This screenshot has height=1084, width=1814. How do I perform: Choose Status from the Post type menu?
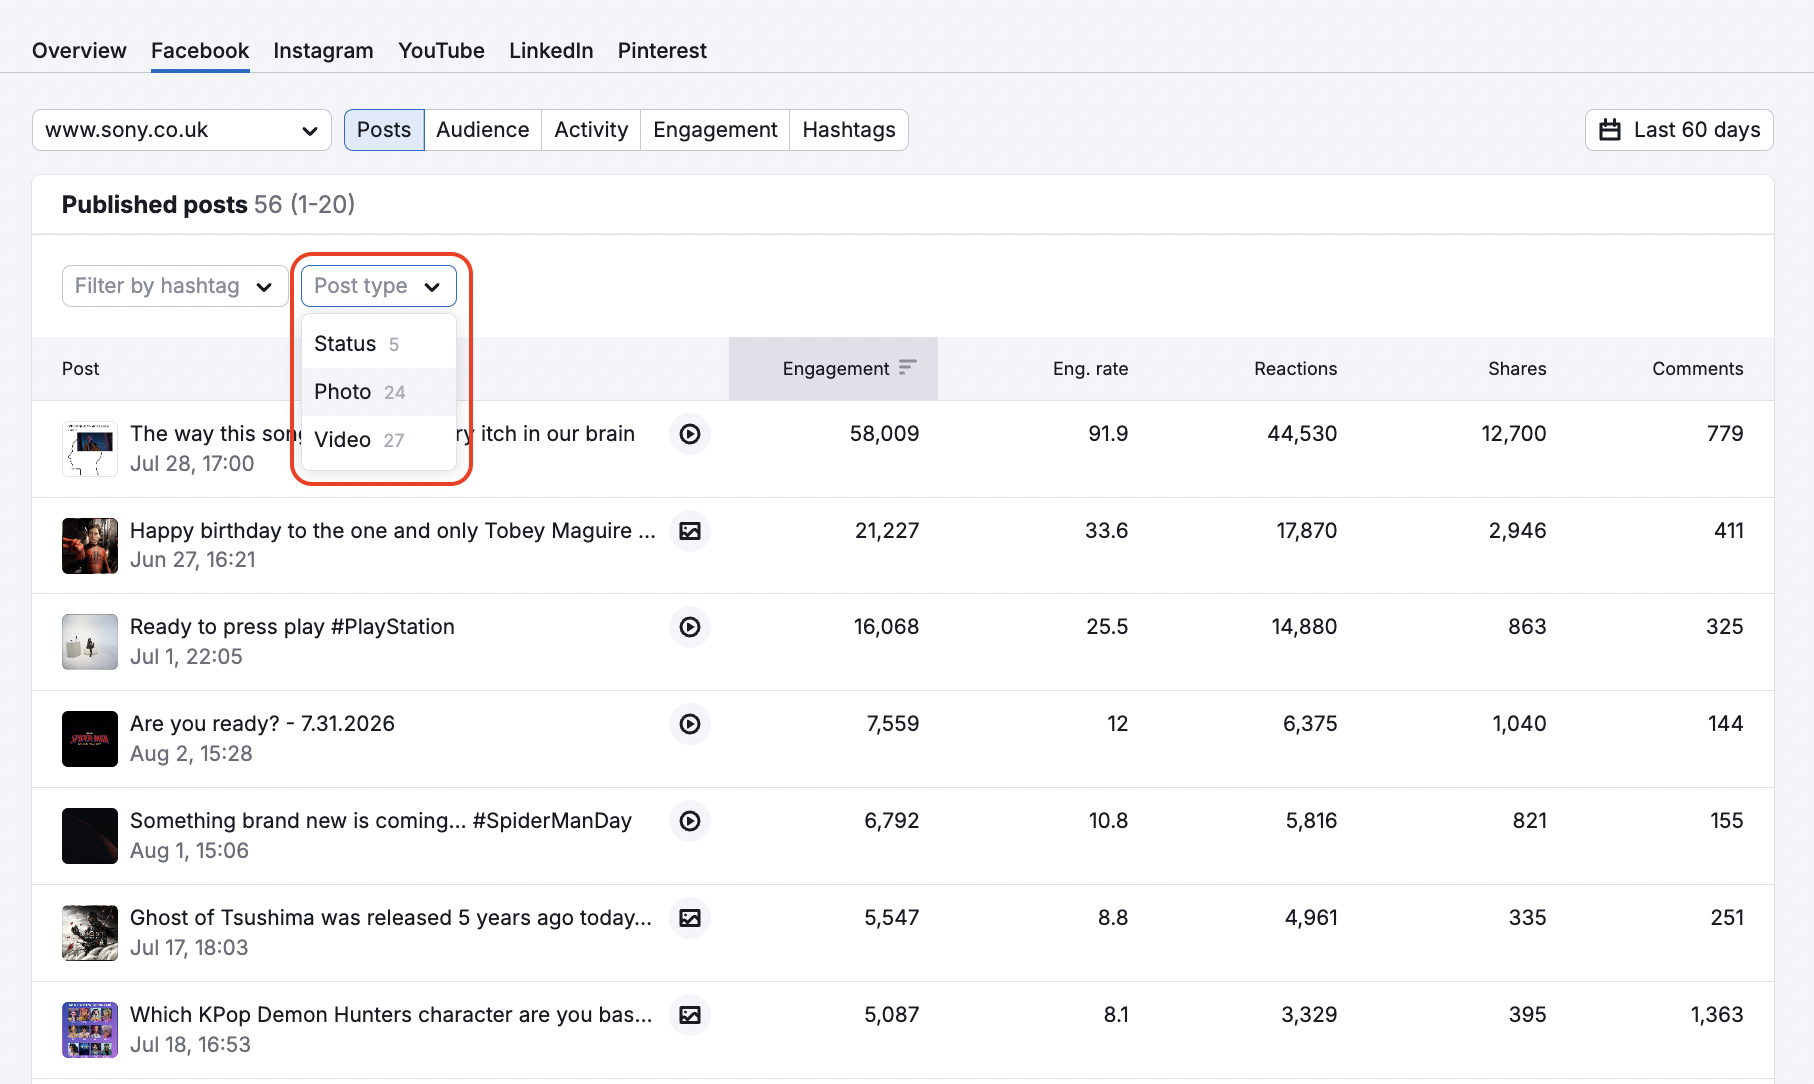[344, 343]
